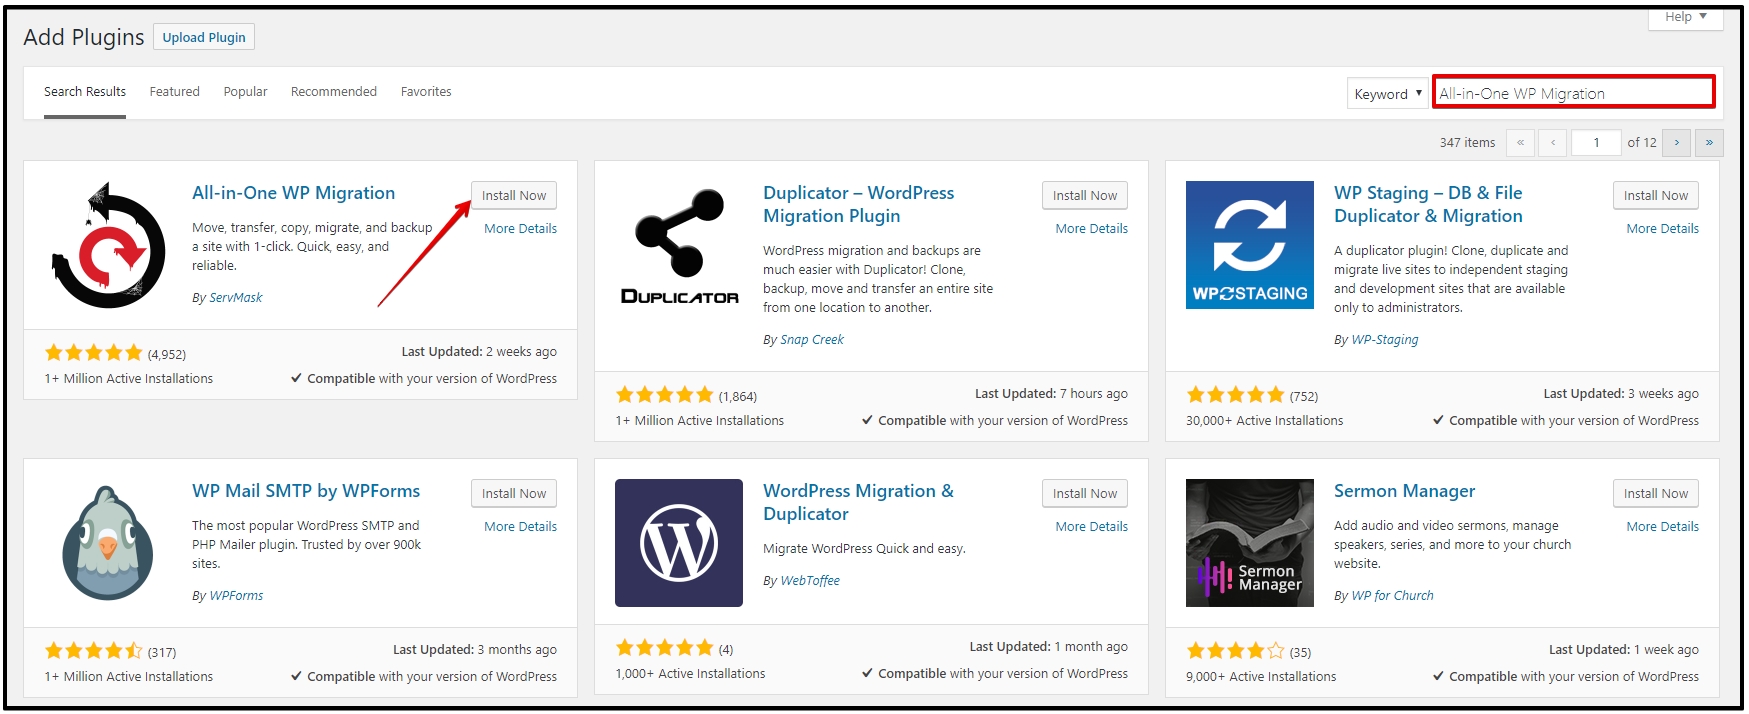Viewport: 1749px width, 714px height.
Task: Click the WP Staging plugin logo
Action: point(1250,245)
